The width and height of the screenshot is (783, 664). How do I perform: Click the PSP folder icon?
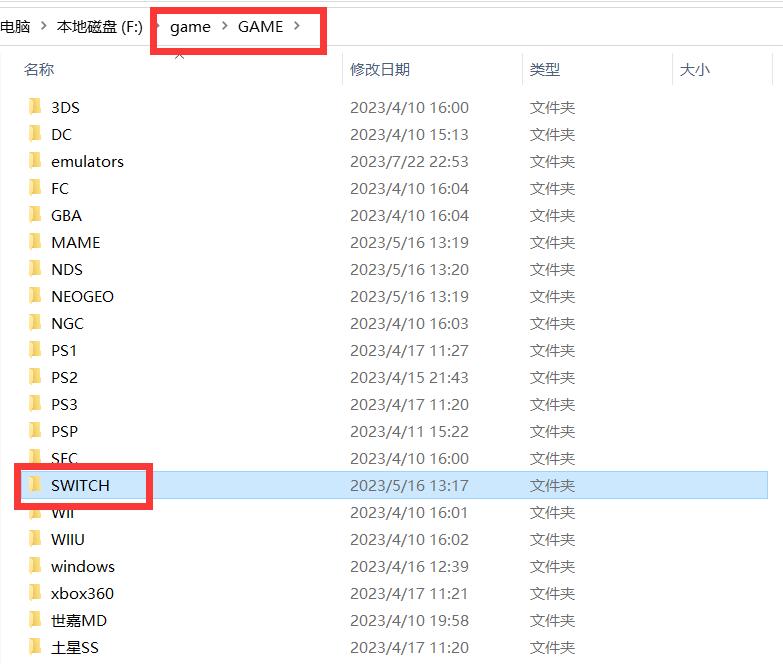pyautogui.click(x=35, y=430)
